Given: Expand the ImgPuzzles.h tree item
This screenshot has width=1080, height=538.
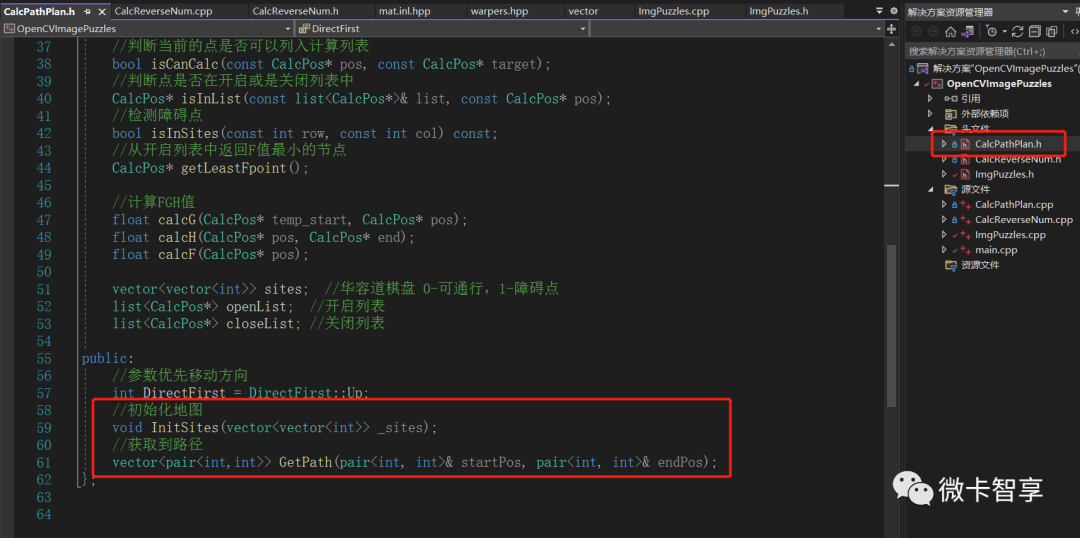Looking at the screenshot, I should (x=944, y=174).
